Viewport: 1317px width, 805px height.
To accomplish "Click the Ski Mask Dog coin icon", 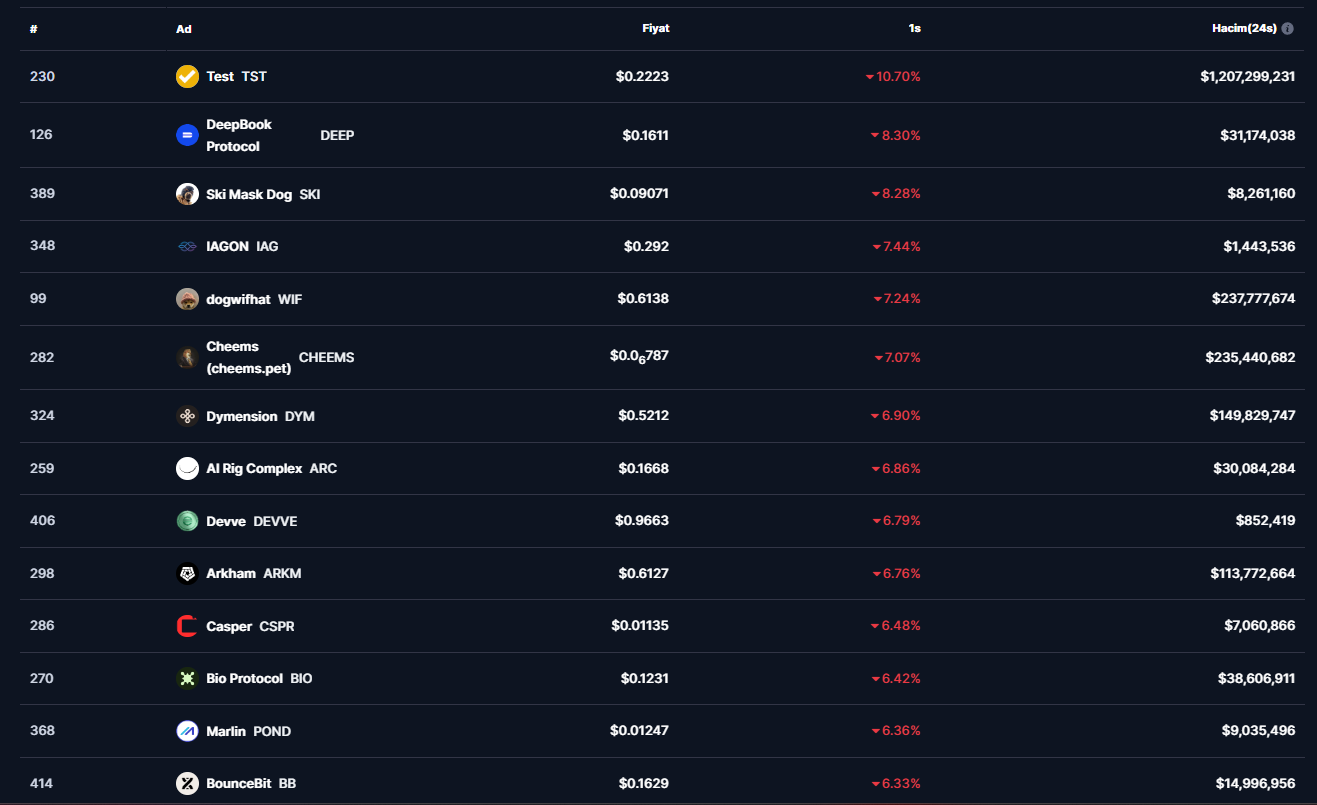I will click(187, 194).
